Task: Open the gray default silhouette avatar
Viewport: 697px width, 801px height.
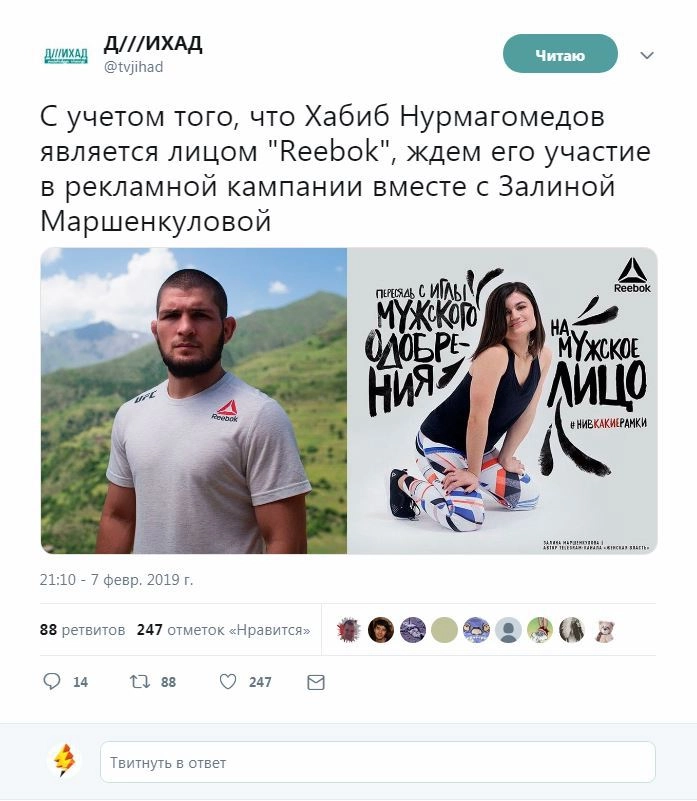Action: (x=508, y=630)
